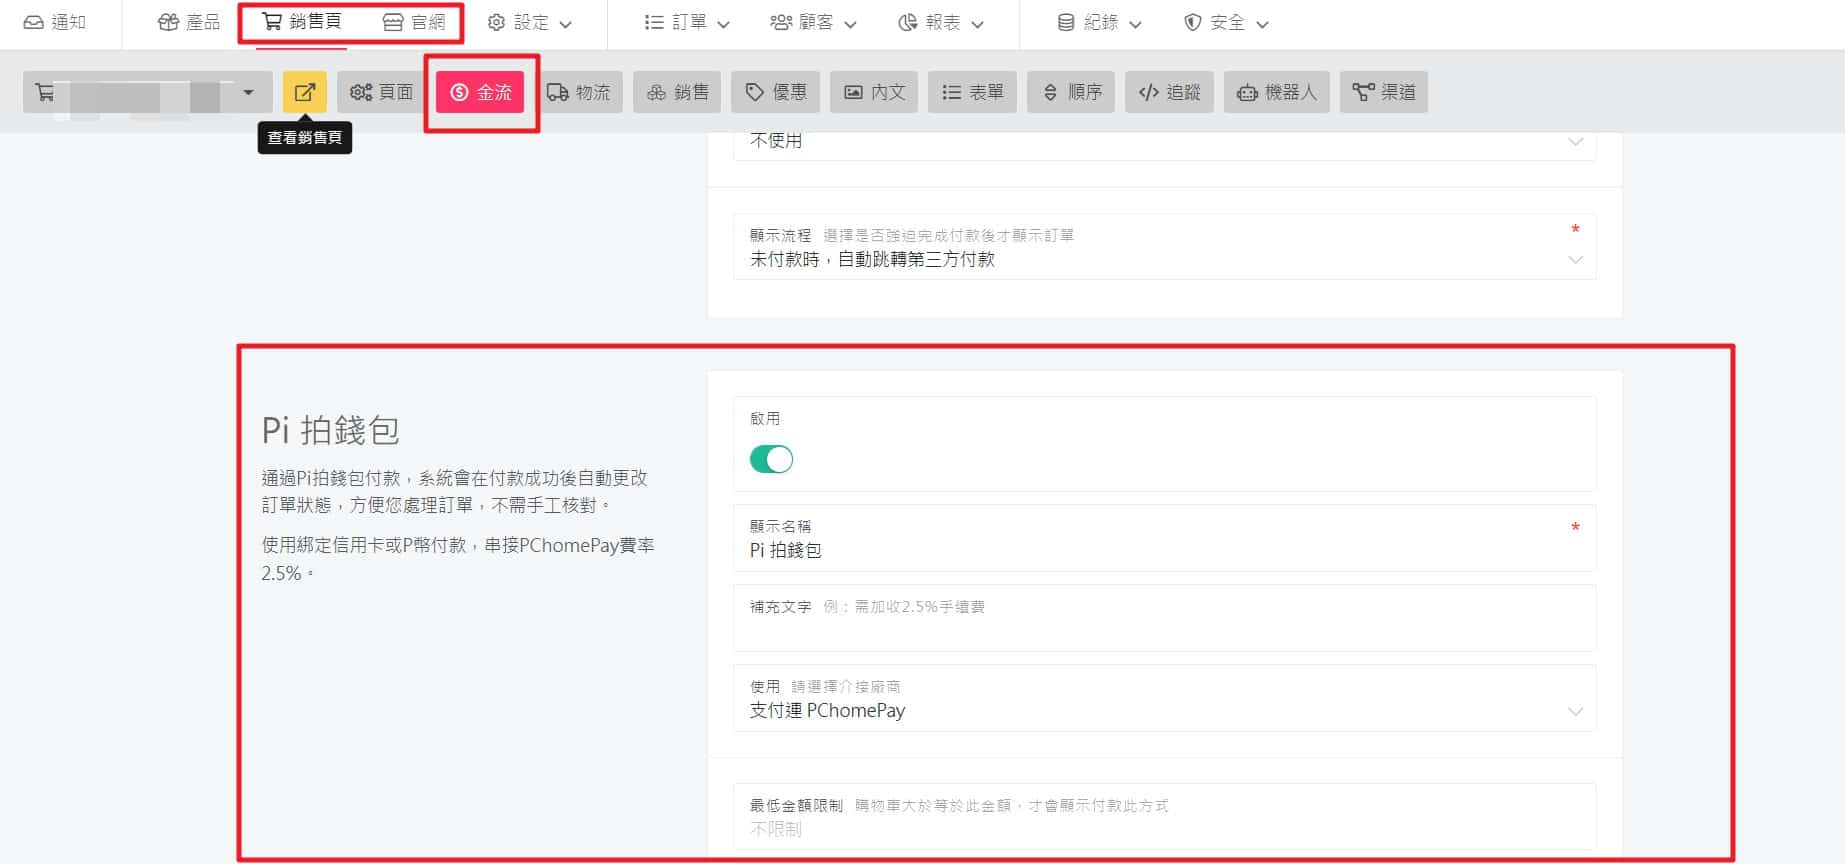Expand the 設定 settings menu
1845x864 pixels.
point(529,23)
